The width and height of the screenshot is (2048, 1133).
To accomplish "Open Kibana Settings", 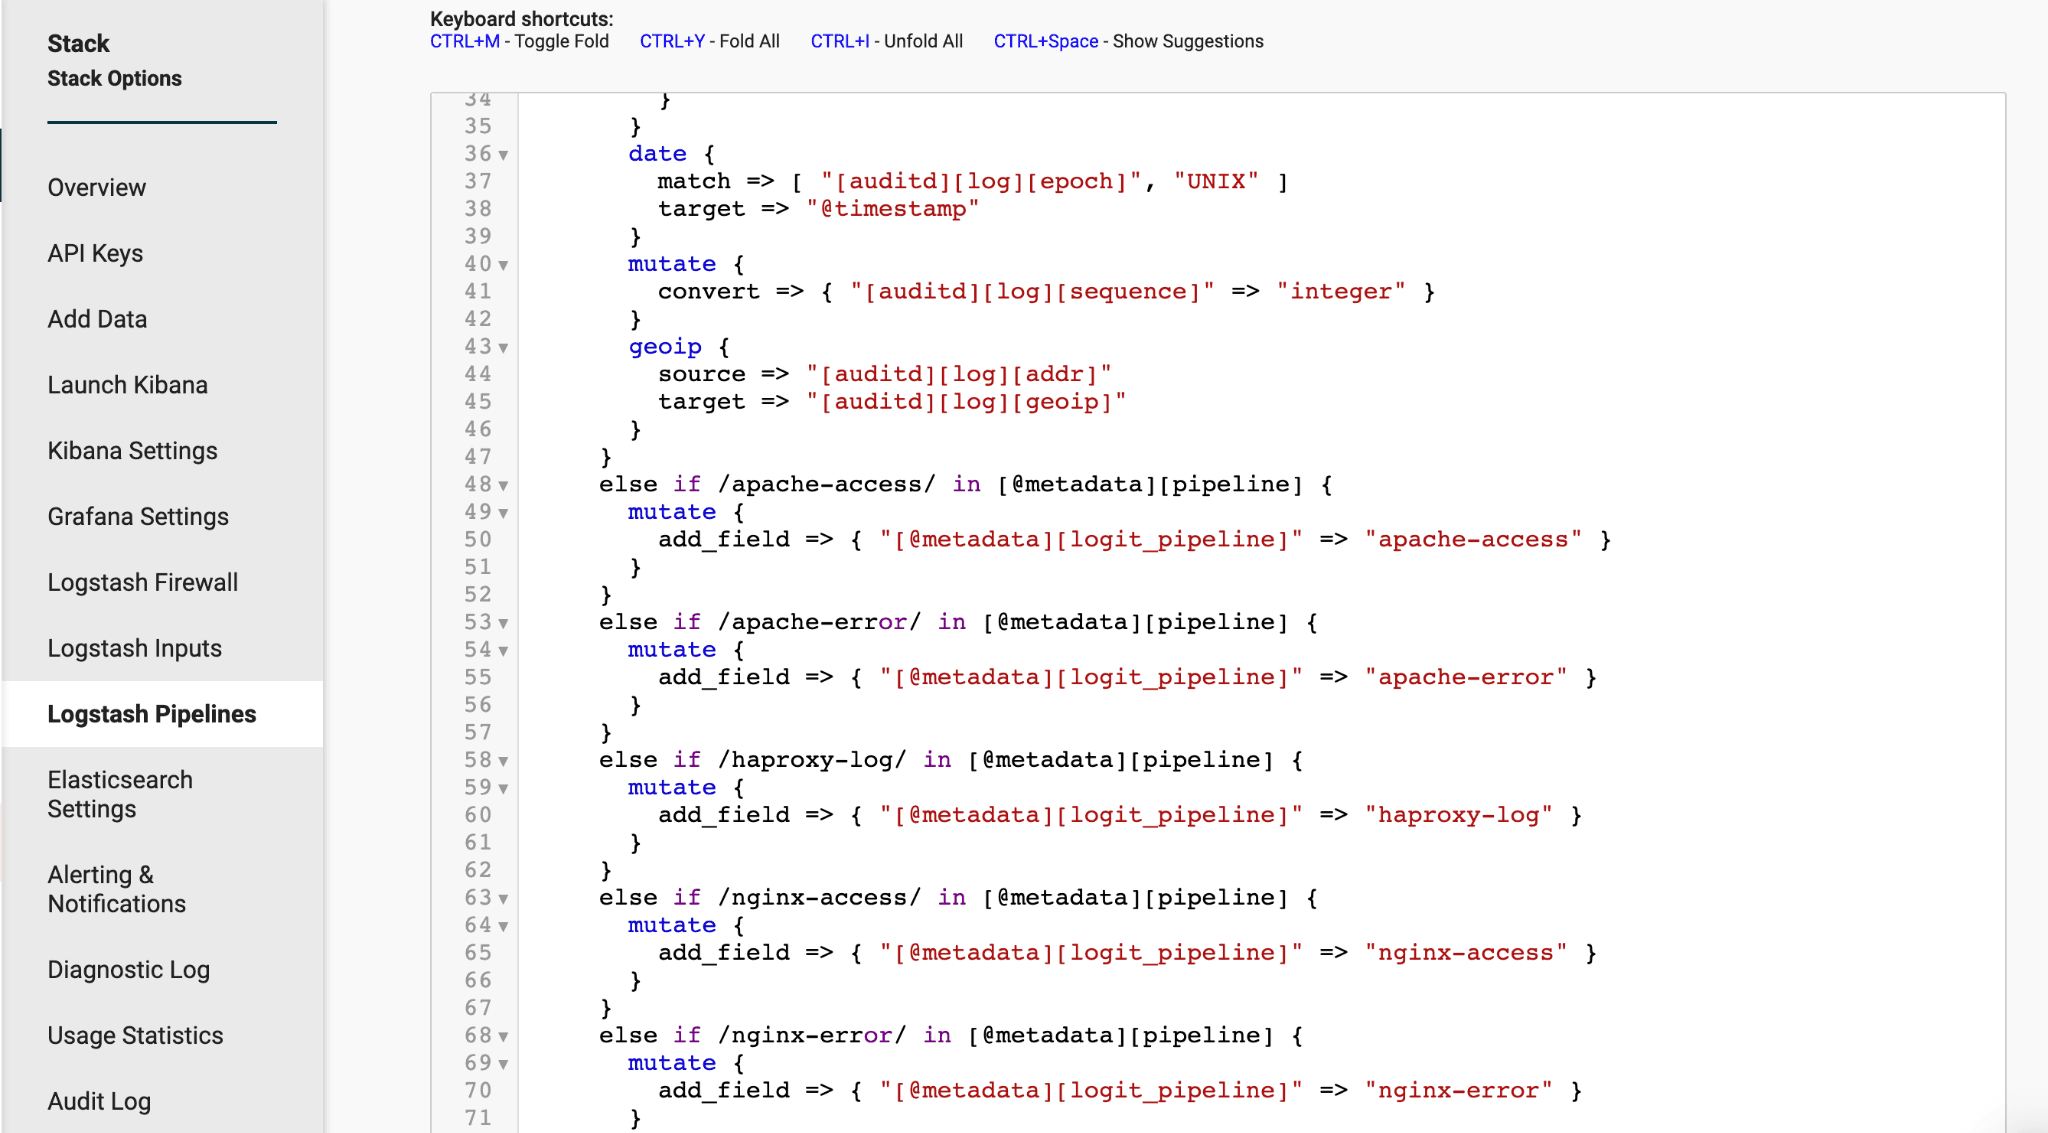I will click(133, 451).
